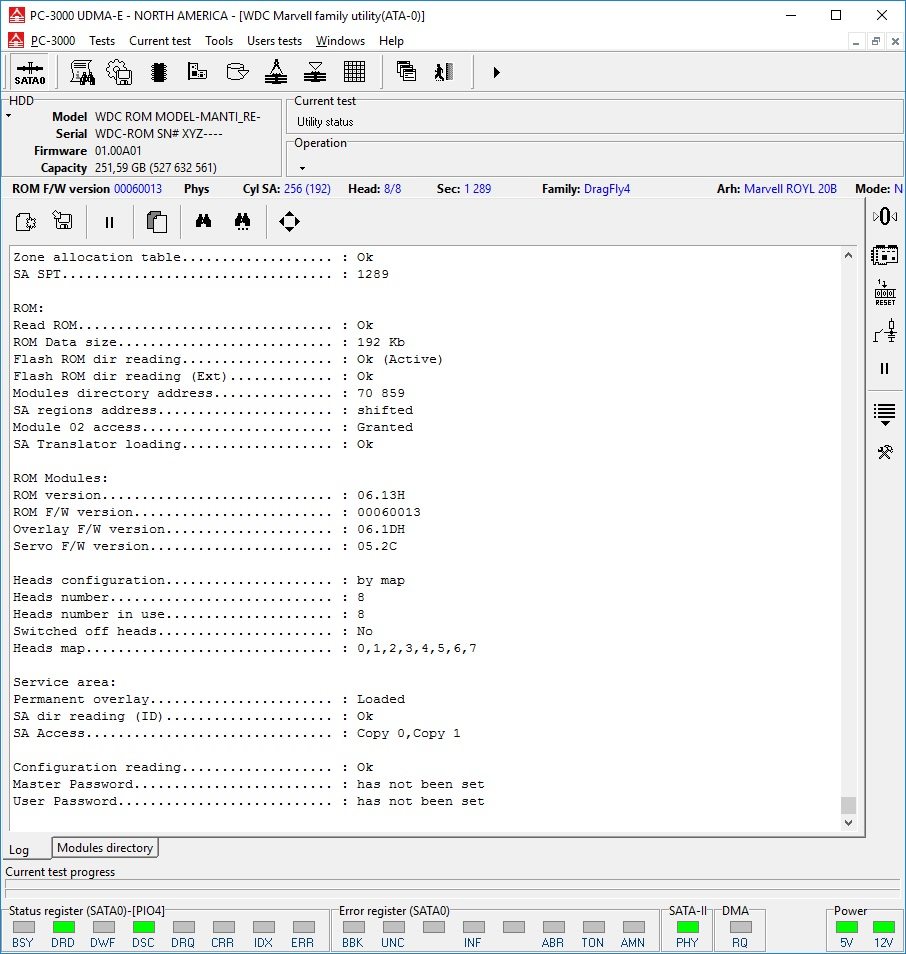Open the ROM chip toolbar icon
This screenshot has width=906, height=954.
pyautogui.click(x=159, y=72)
